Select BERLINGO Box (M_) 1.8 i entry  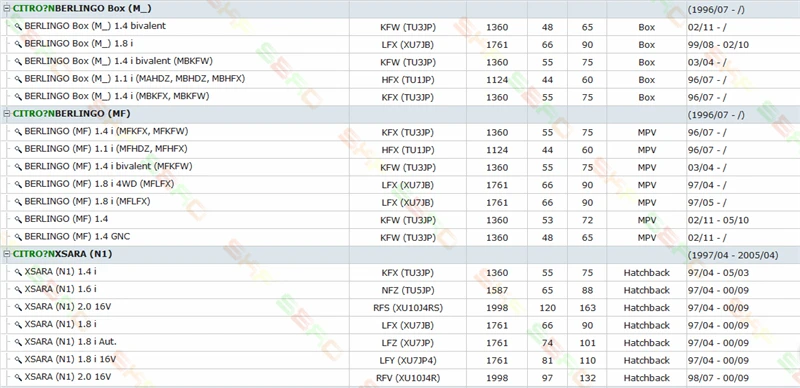[x=79, y=44]
